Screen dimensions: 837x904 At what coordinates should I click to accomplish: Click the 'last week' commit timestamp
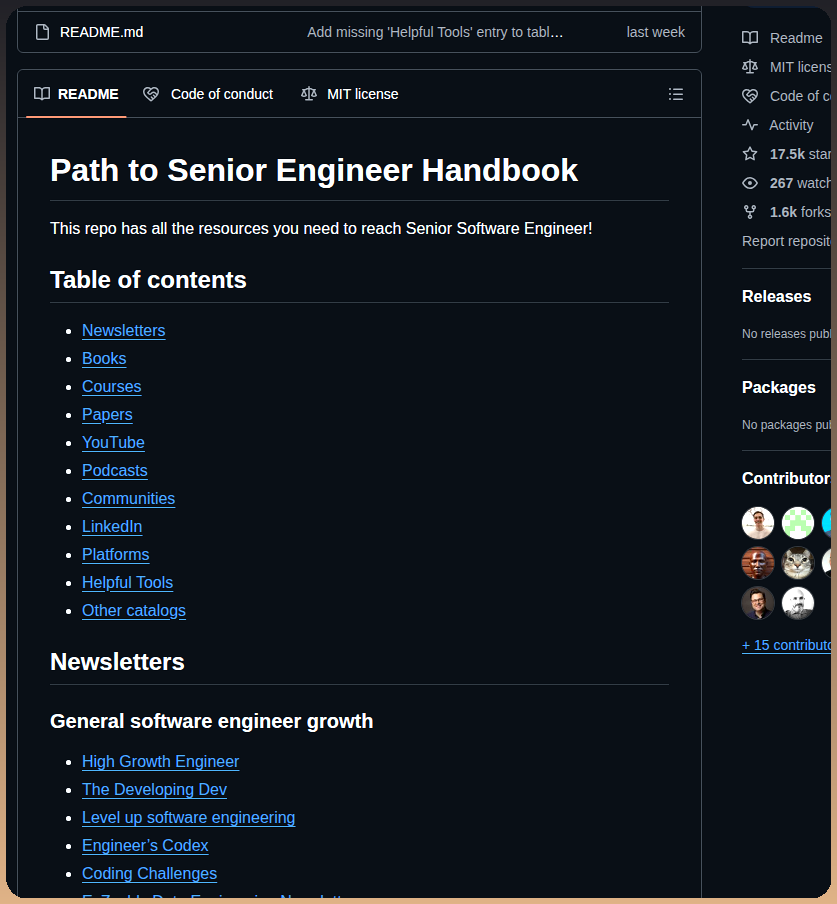[655, 32]
